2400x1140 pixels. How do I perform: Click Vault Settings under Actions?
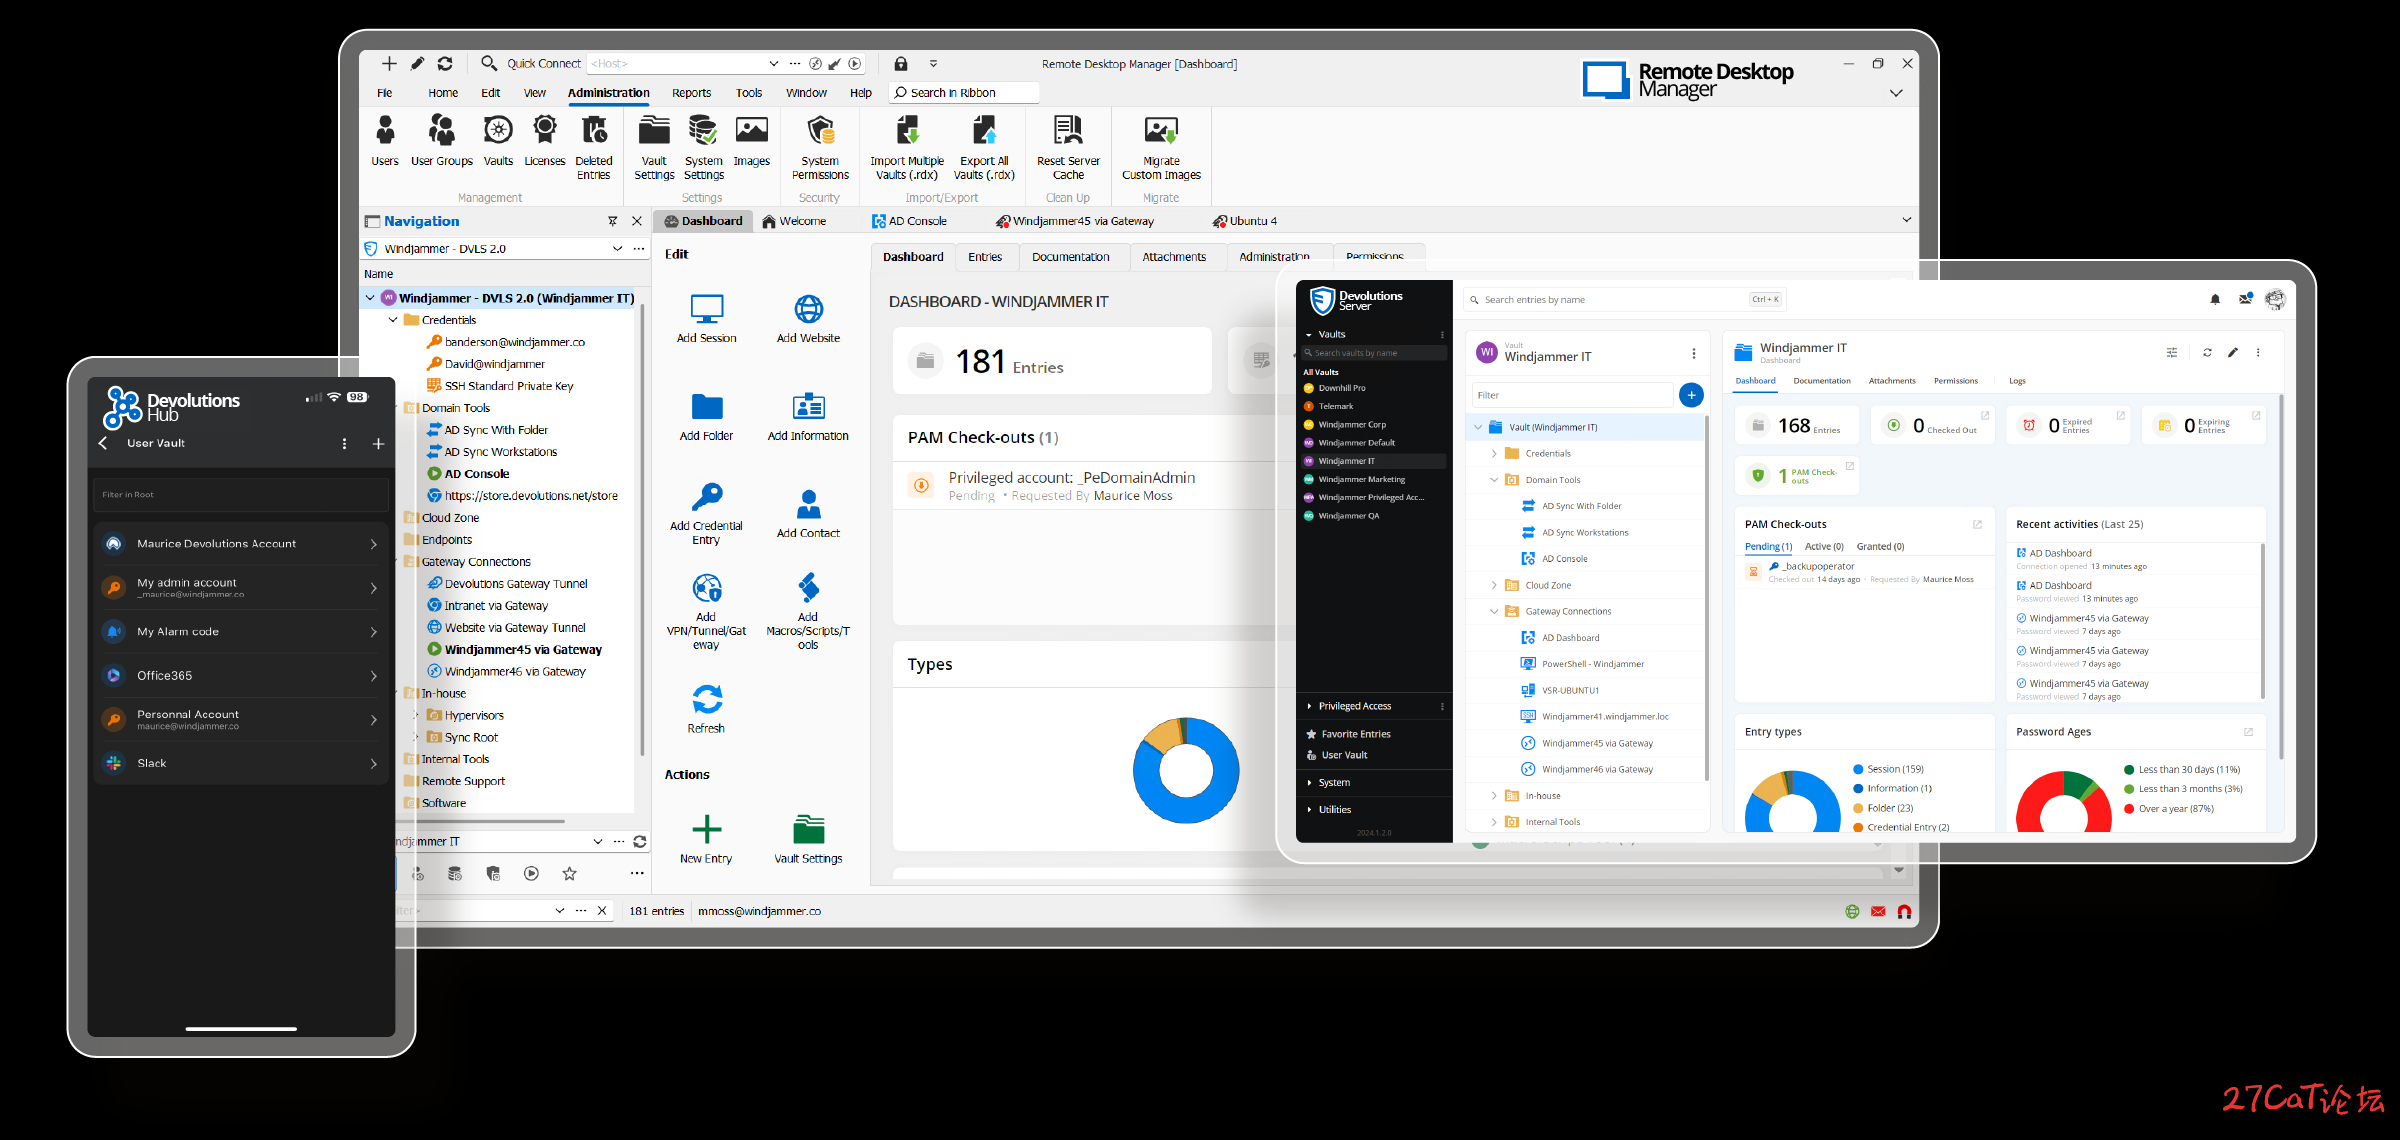pyautogui.click(x=808, y=840)
